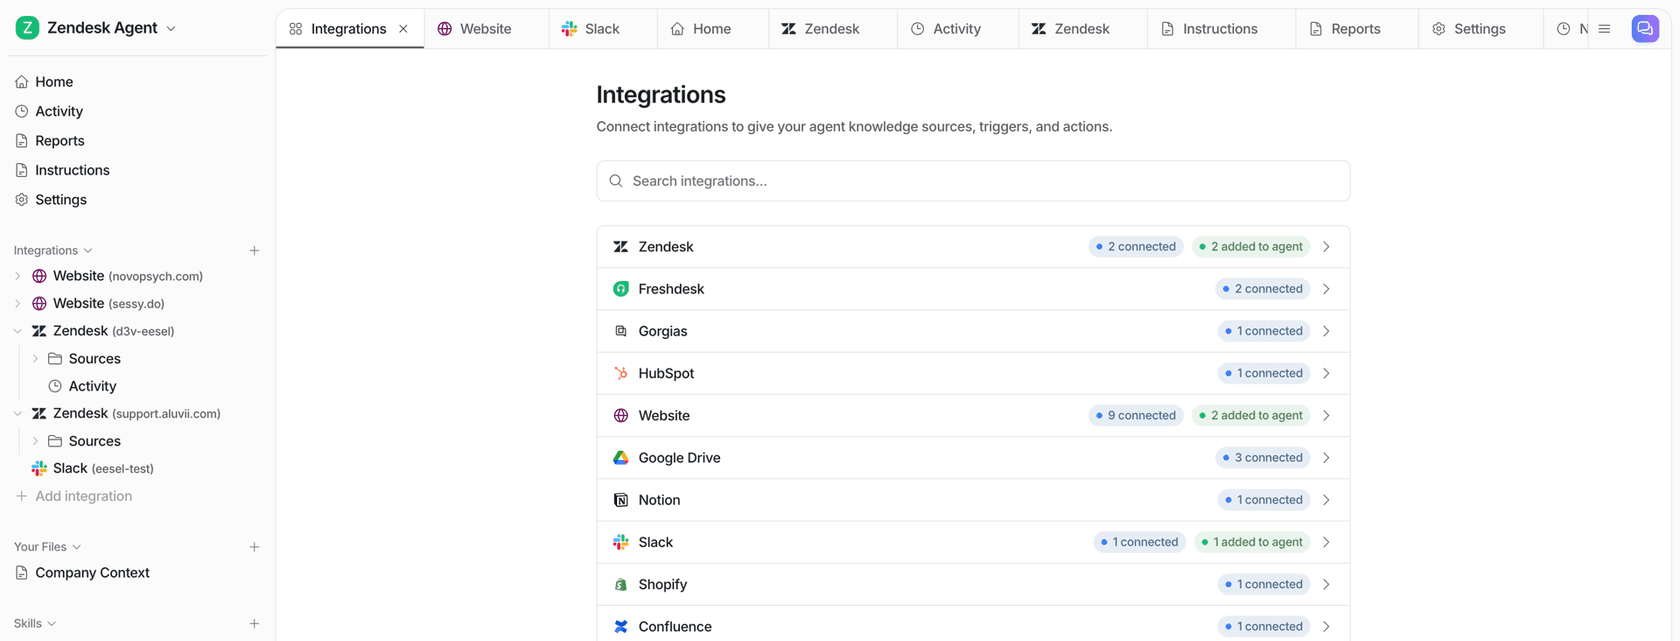The width and height of the screenshot is (1680, 641).
Task: Switch to the Slack tab
Action: pyautogui.click(x=603, y=29)
